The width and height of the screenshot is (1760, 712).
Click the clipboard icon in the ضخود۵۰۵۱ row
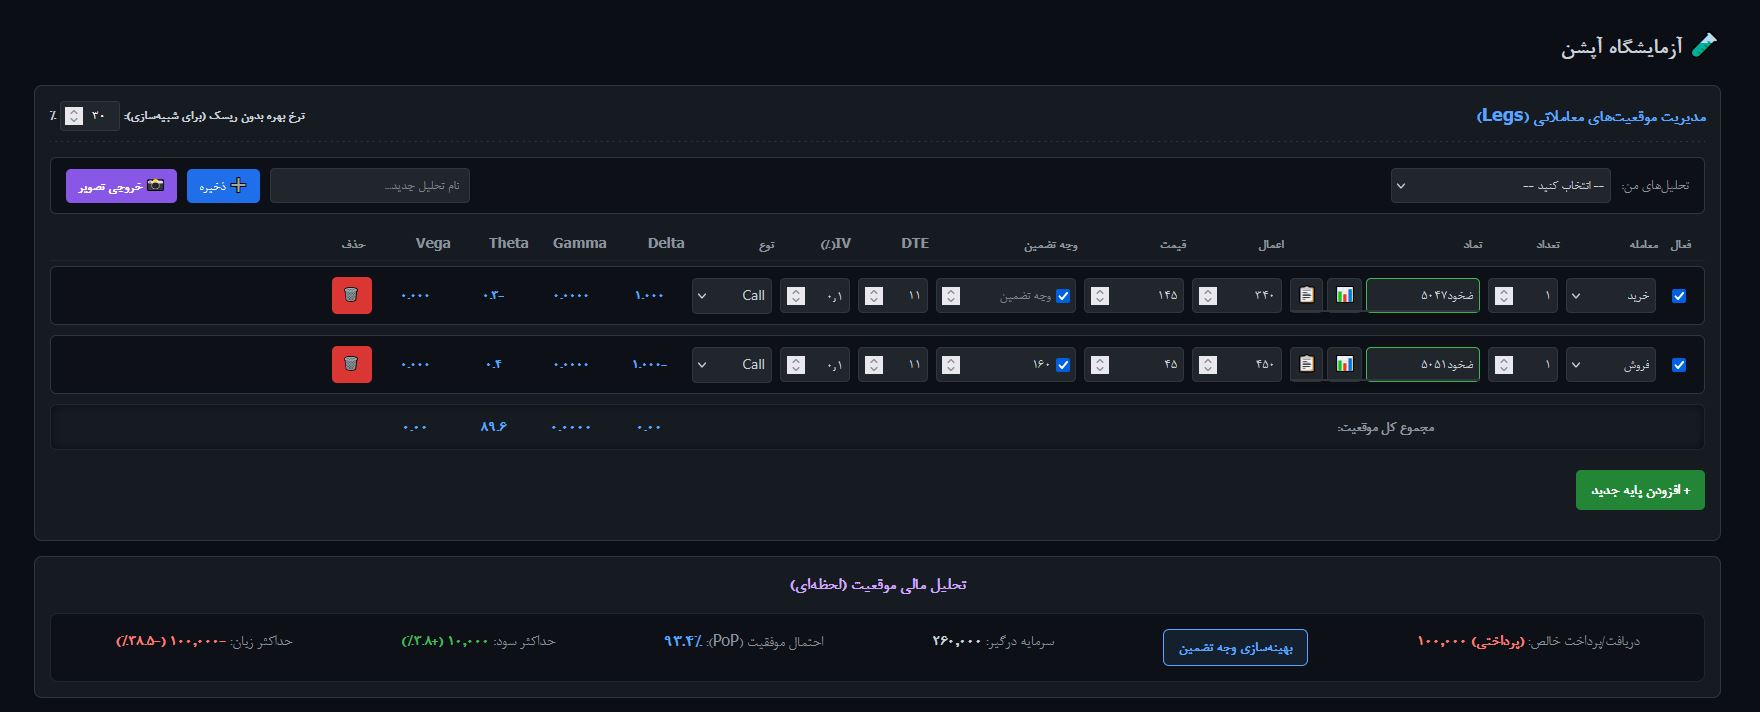(1306, 365)
